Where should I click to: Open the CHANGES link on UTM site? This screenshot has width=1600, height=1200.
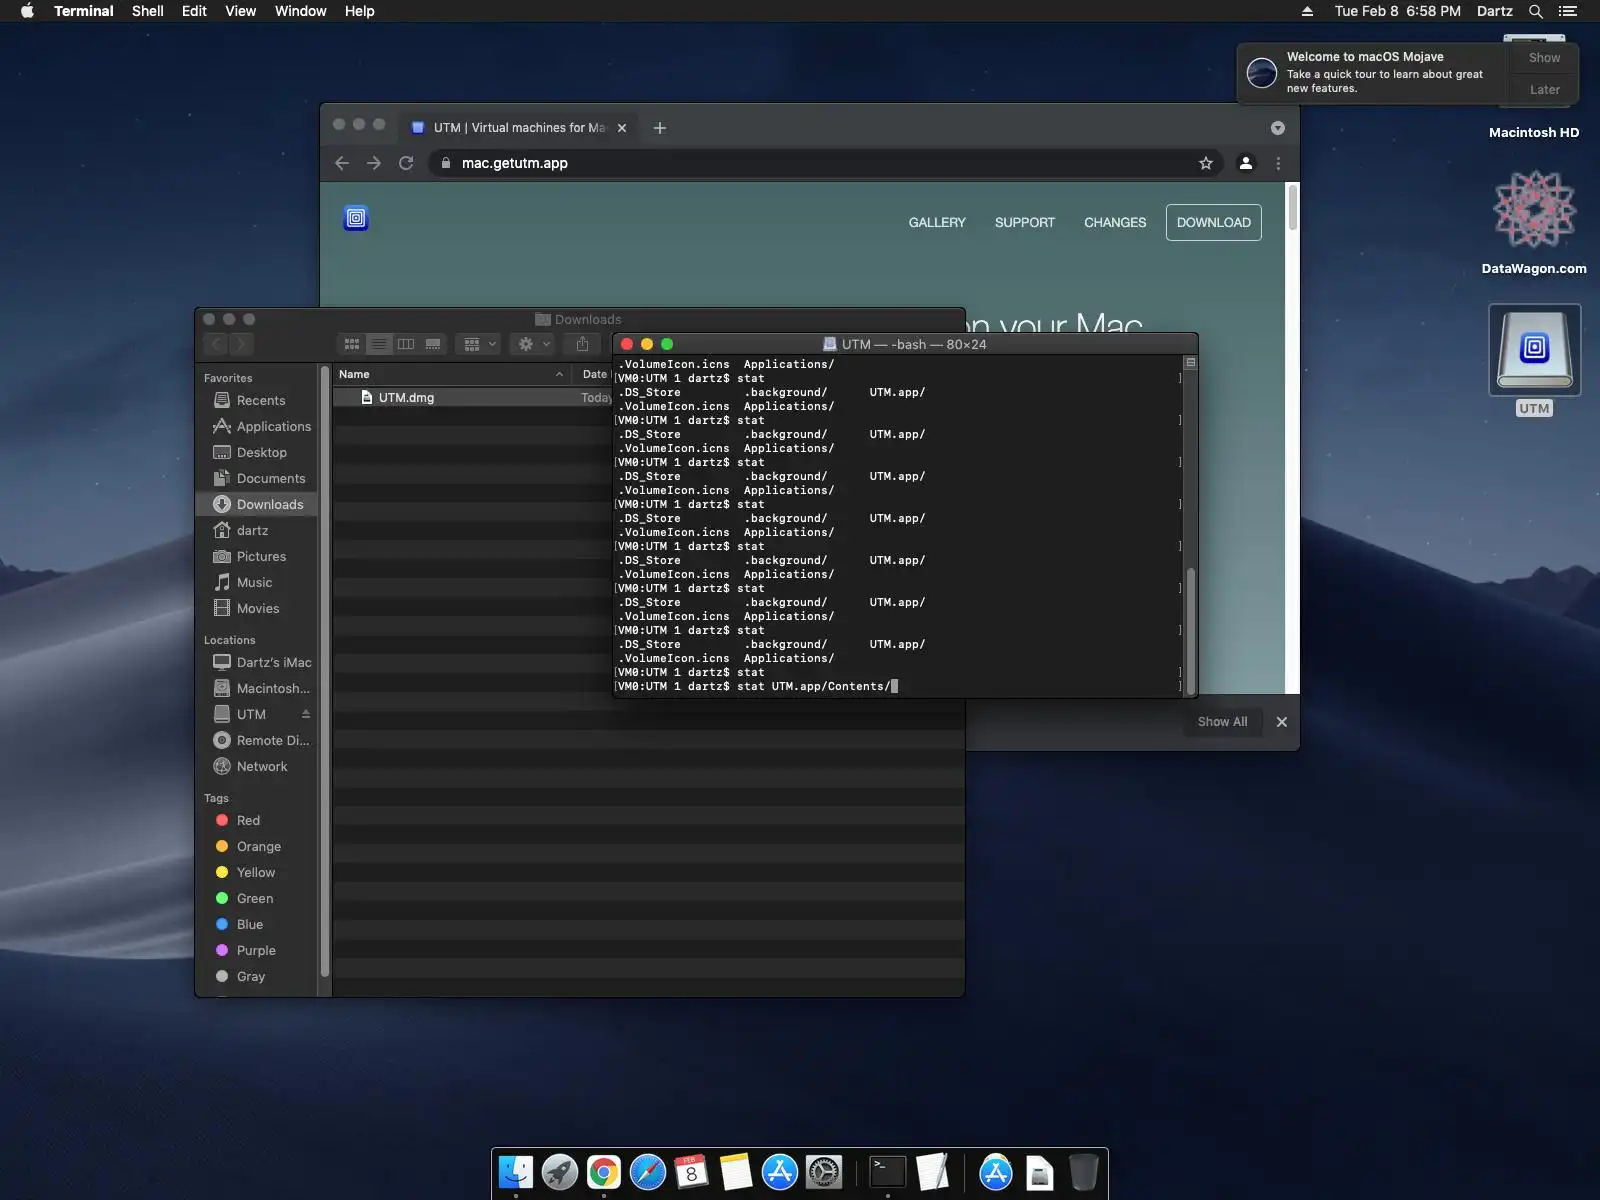[1115, 222]
